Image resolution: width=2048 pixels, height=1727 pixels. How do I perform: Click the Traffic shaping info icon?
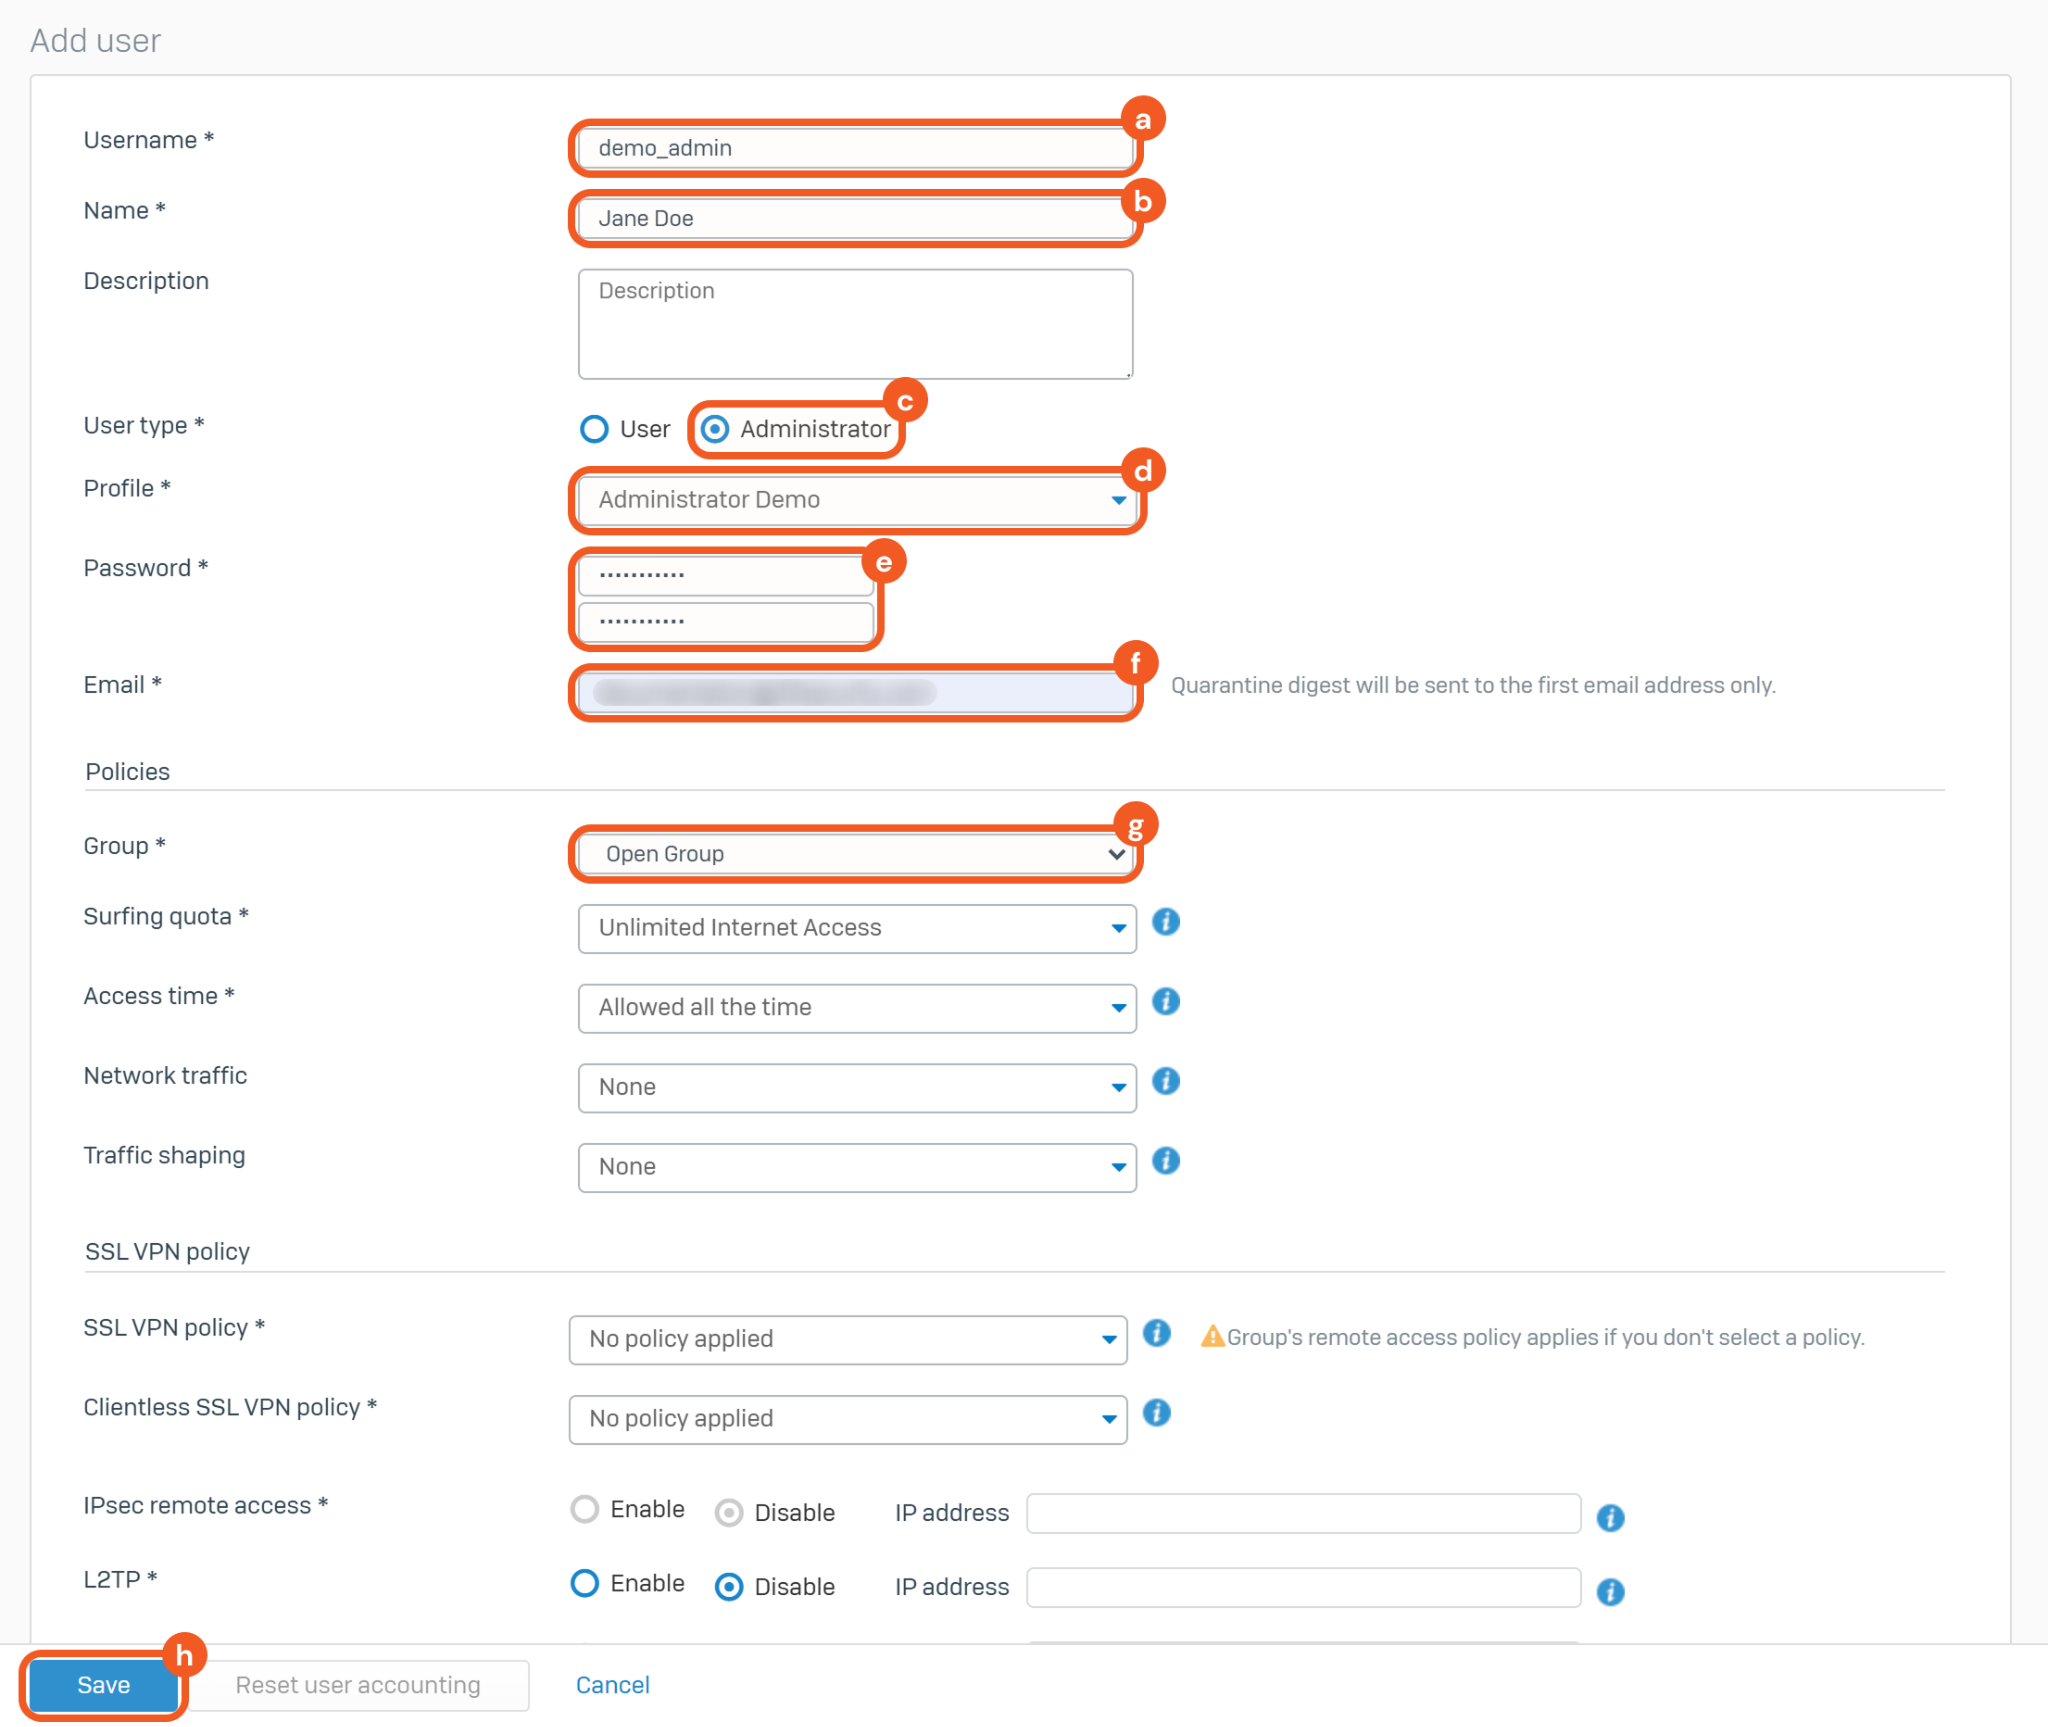click(x=1165, y=1161)
